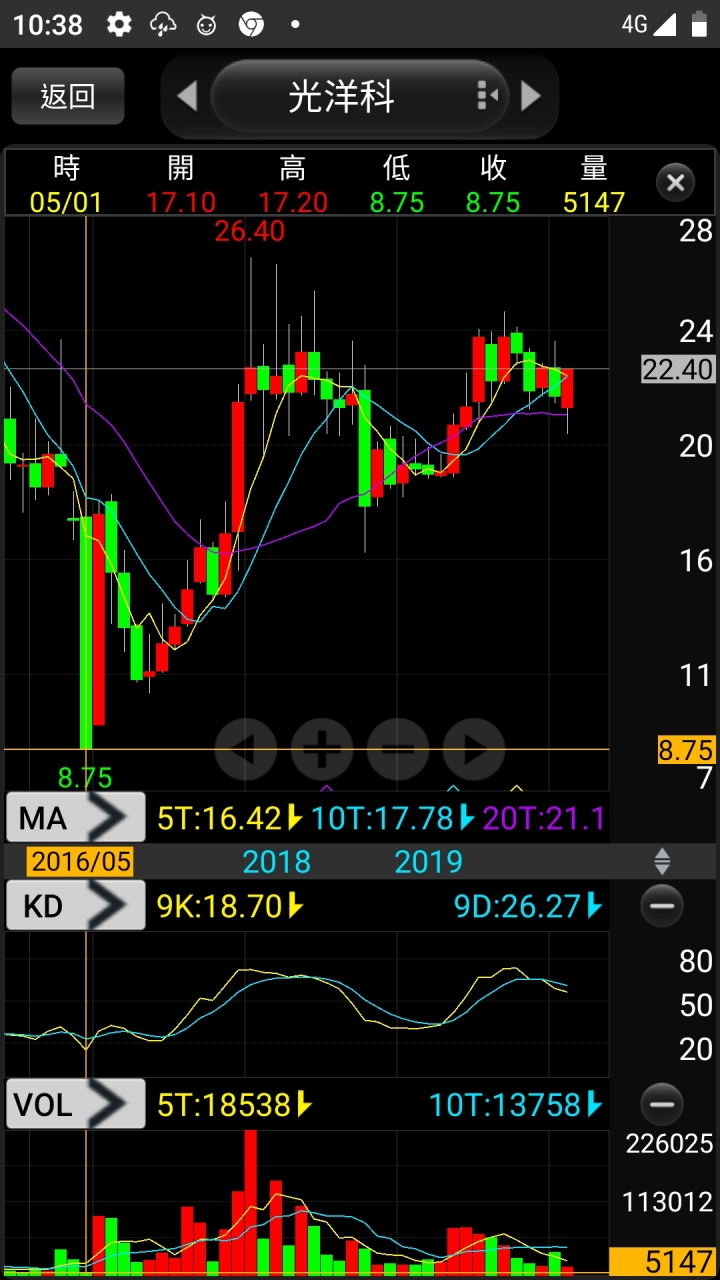
Task: Open the MA indicator selector
Action: (x=76, y=819)
